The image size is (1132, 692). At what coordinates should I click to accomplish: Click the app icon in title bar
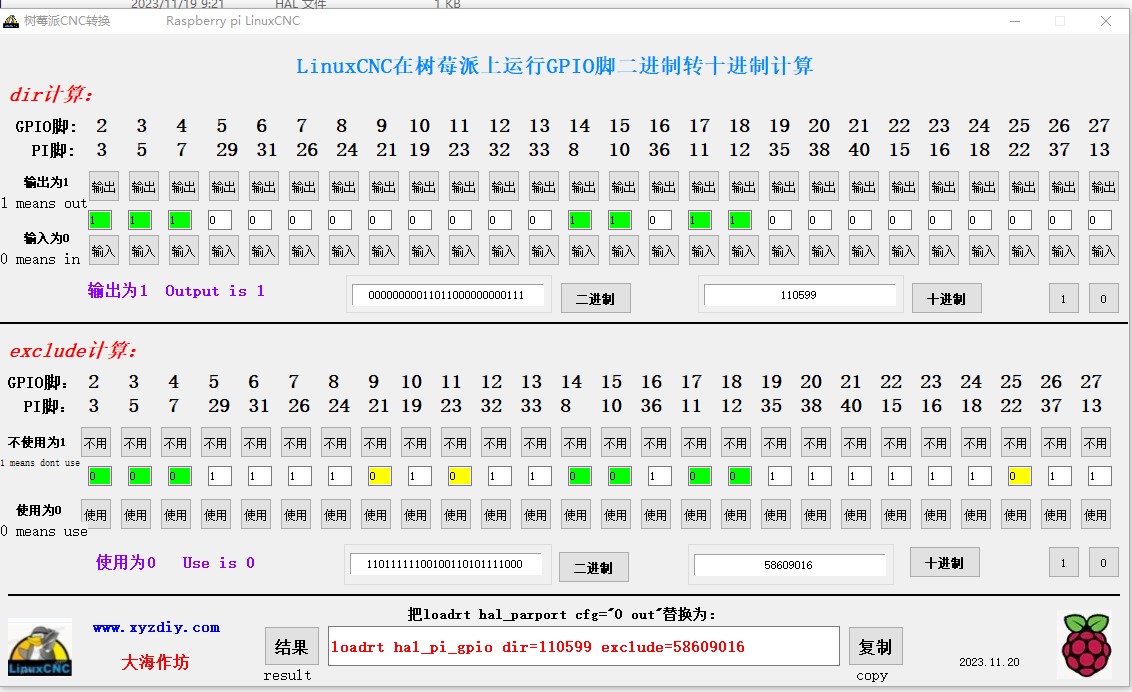(x=11, y=21)
